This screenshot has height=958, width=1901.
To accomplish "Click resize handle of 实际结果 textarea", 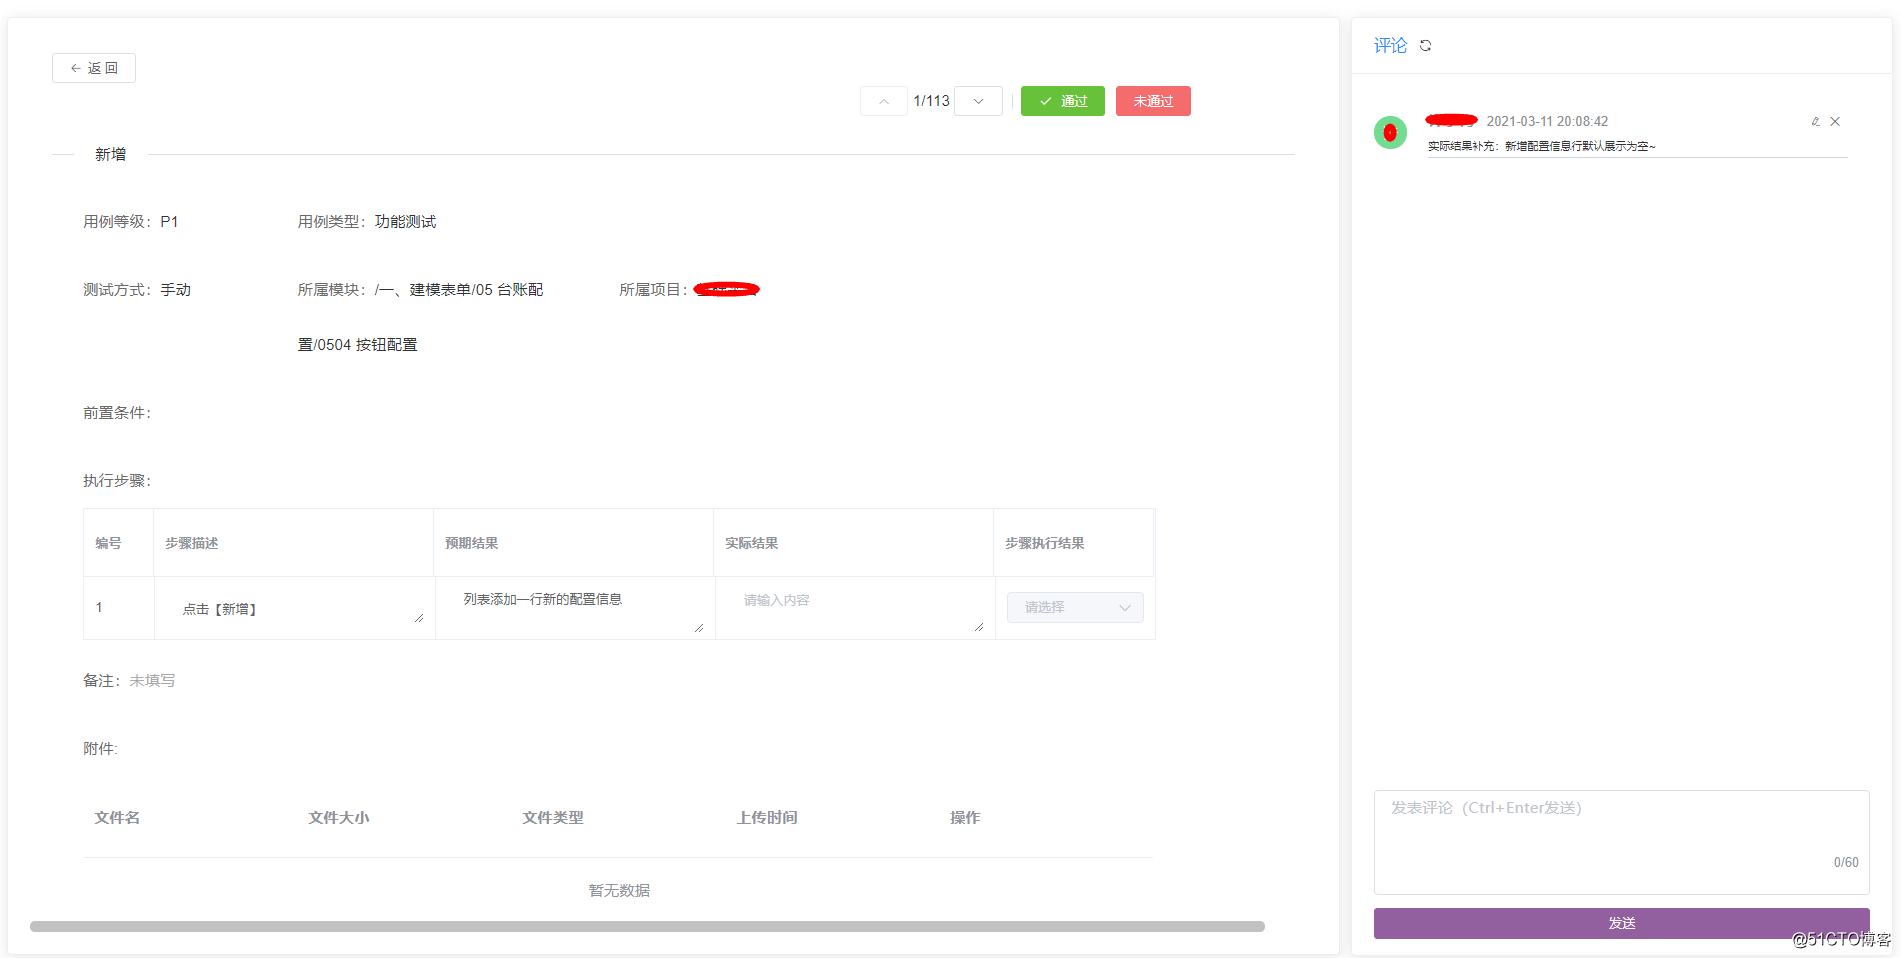I will 979,627.
